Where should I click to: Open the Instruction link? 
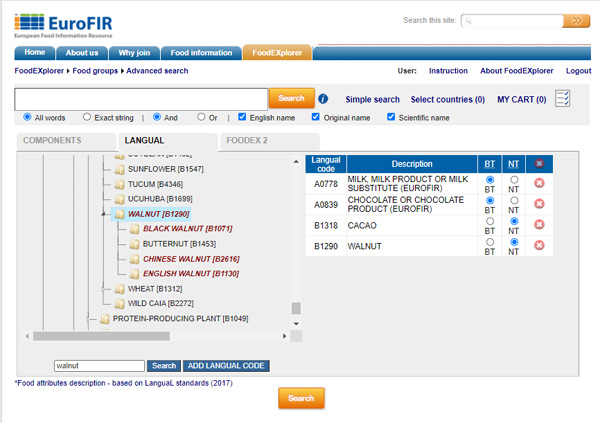tap(448, 71)
